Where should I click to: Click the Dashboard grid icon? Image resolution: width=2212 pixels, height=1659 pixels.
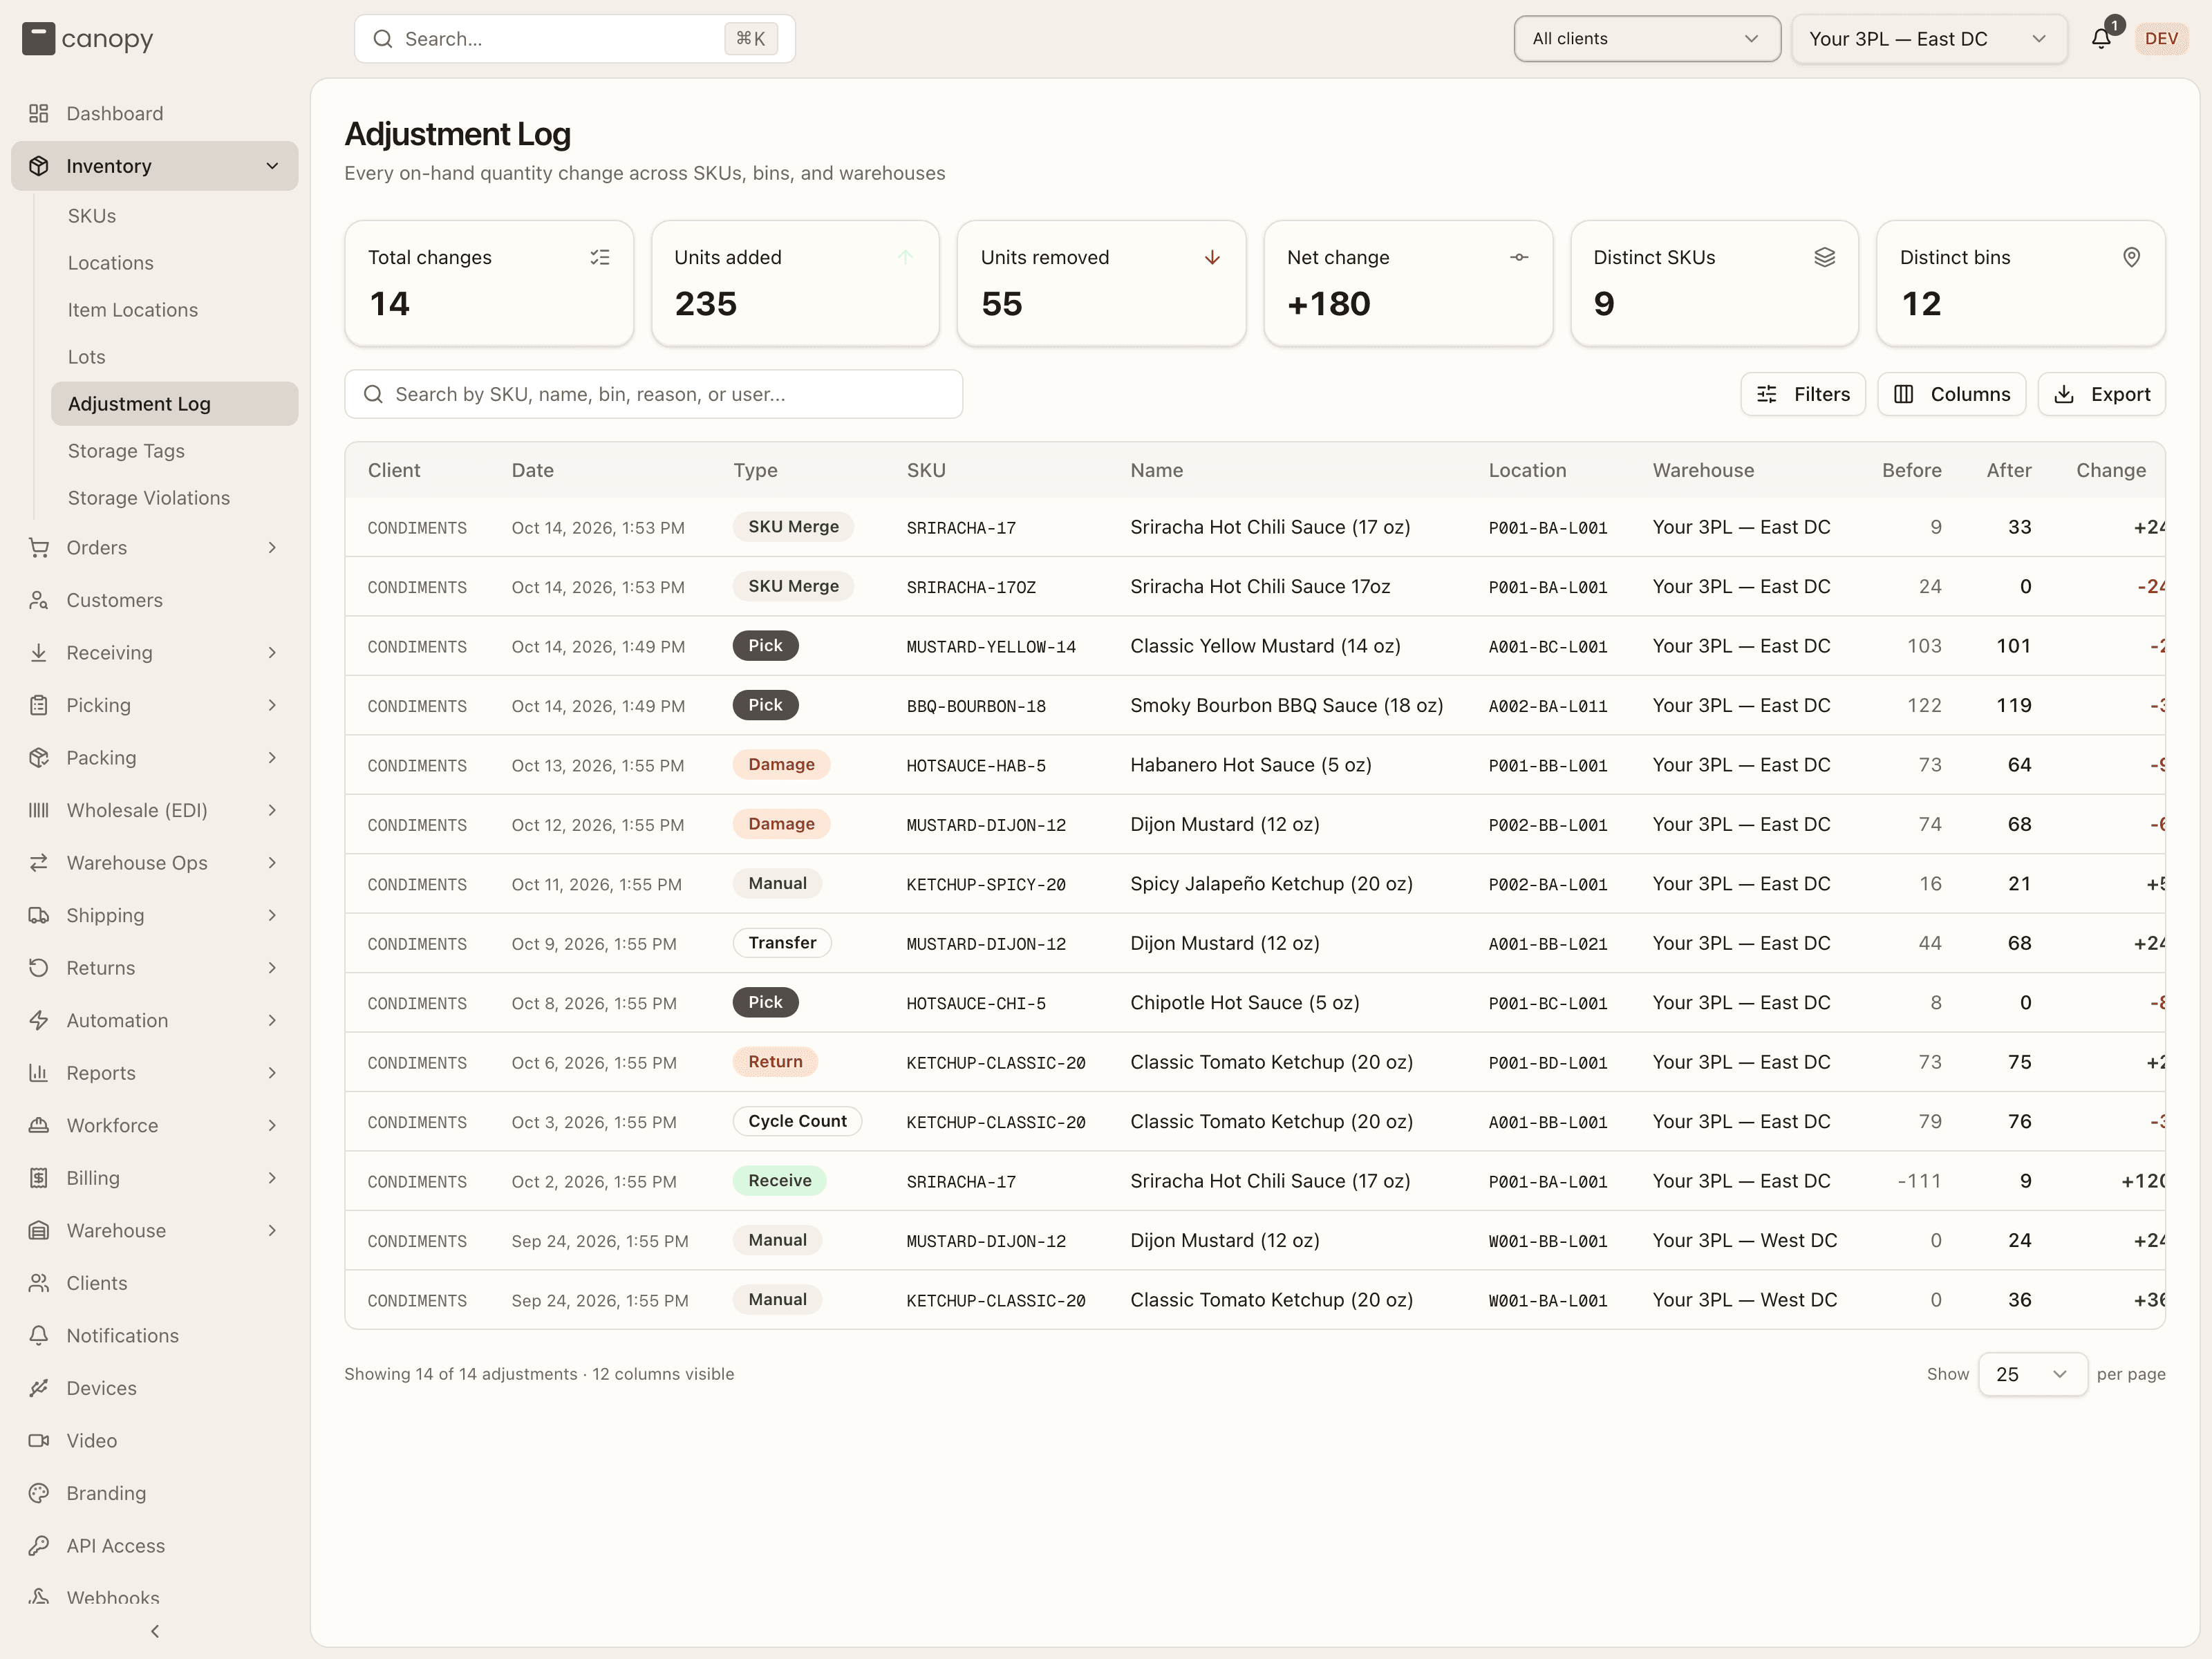[x=39, y=113]
